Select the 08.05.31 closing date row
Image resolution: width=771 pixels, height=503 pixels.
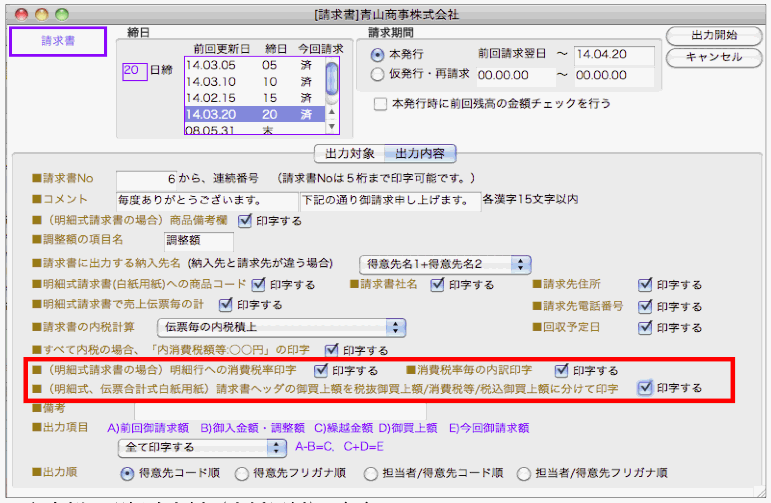pyautogui.click(x=255, y=129)
